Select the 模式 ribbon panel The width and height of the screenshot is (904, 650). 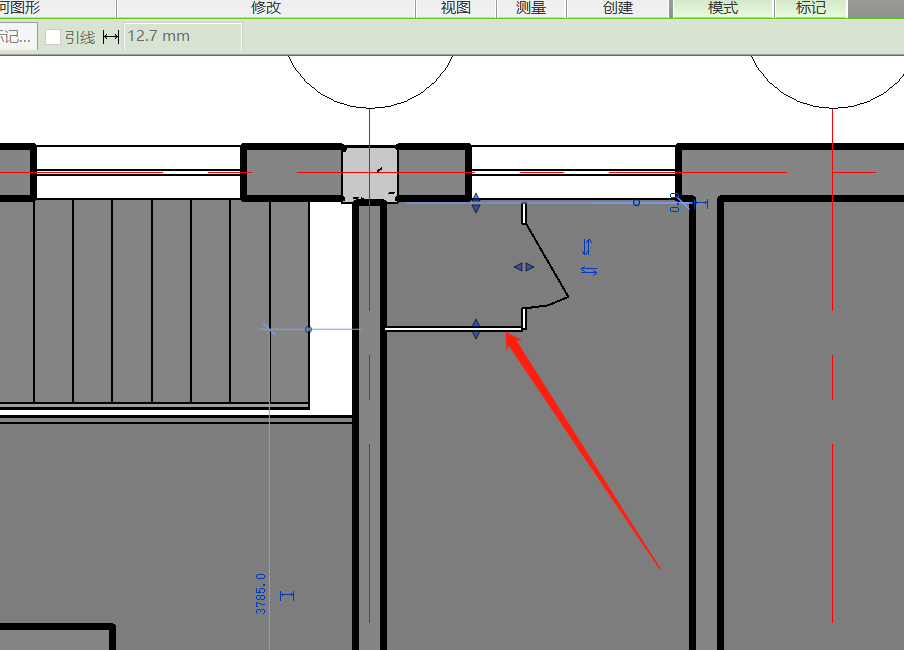[722, 8]
